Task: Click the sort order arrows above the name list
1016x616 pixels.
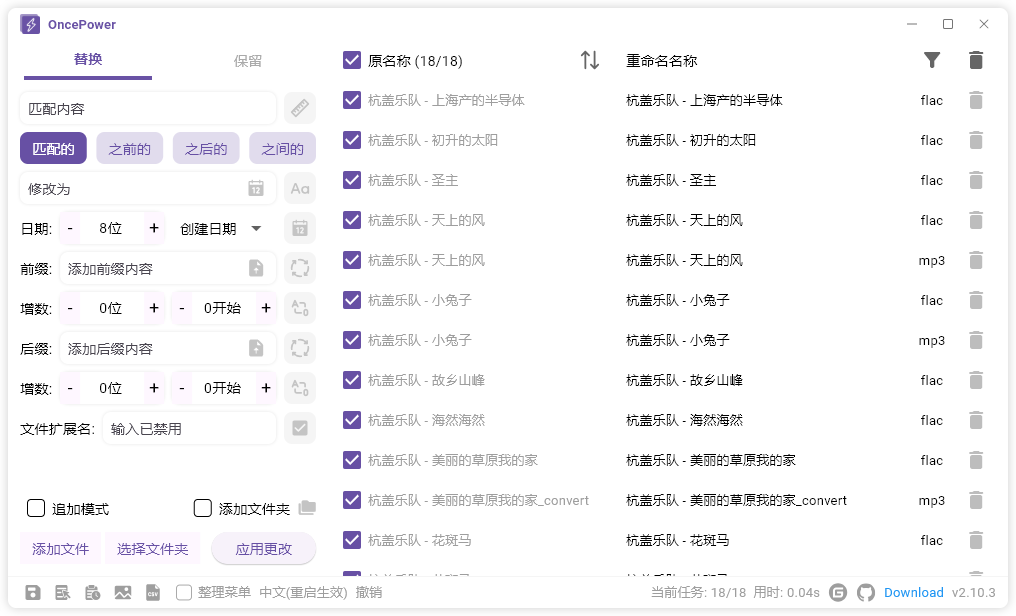Action: pos(590,60)
